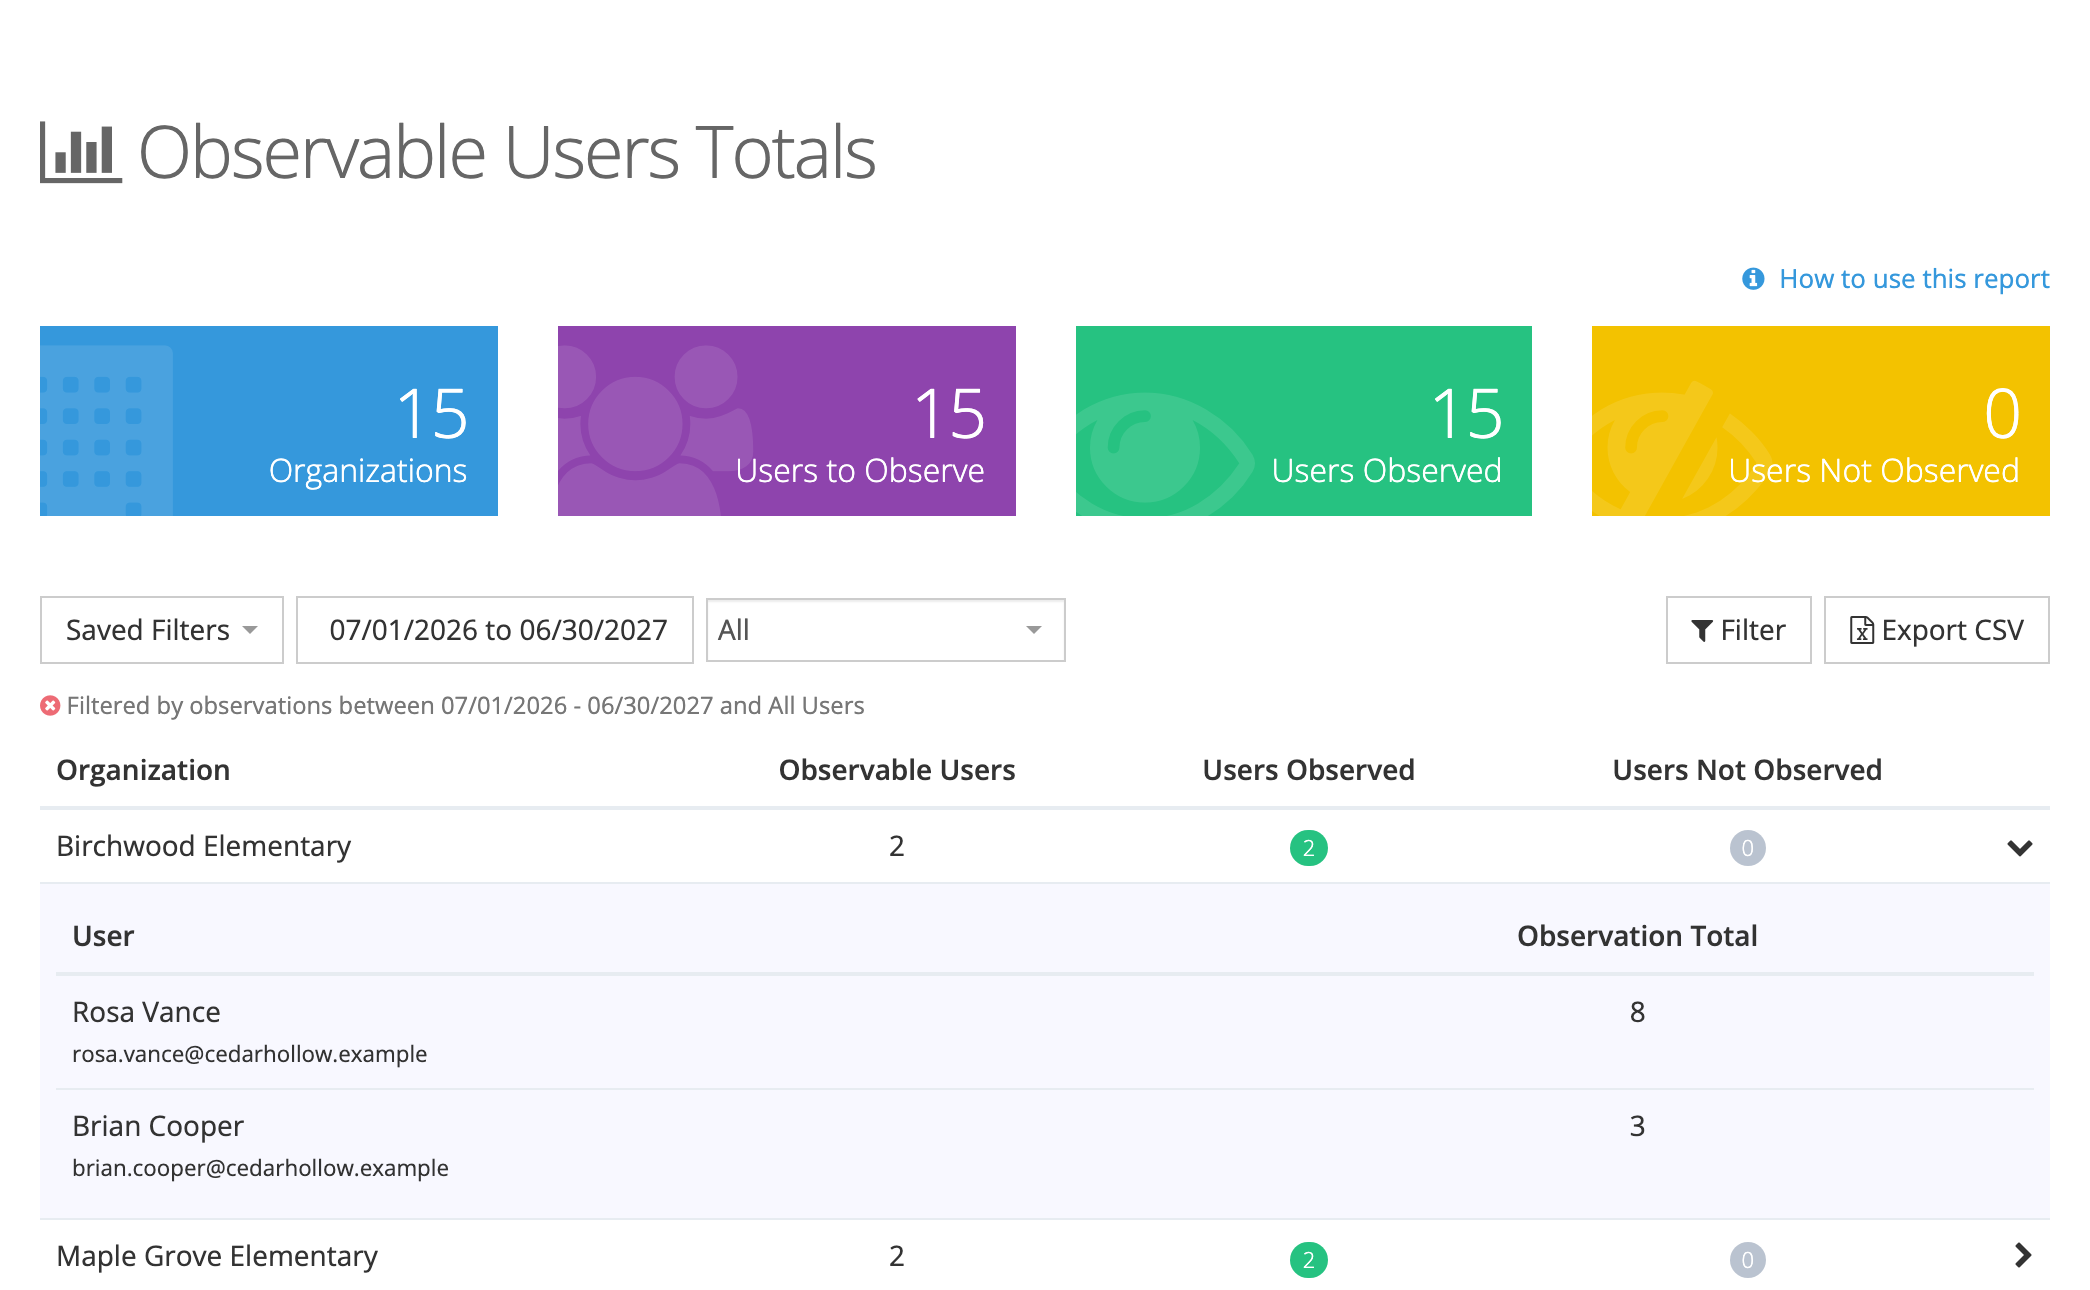Click Birchwood Elementary gray not-observed badge 0

[1747, 848]
